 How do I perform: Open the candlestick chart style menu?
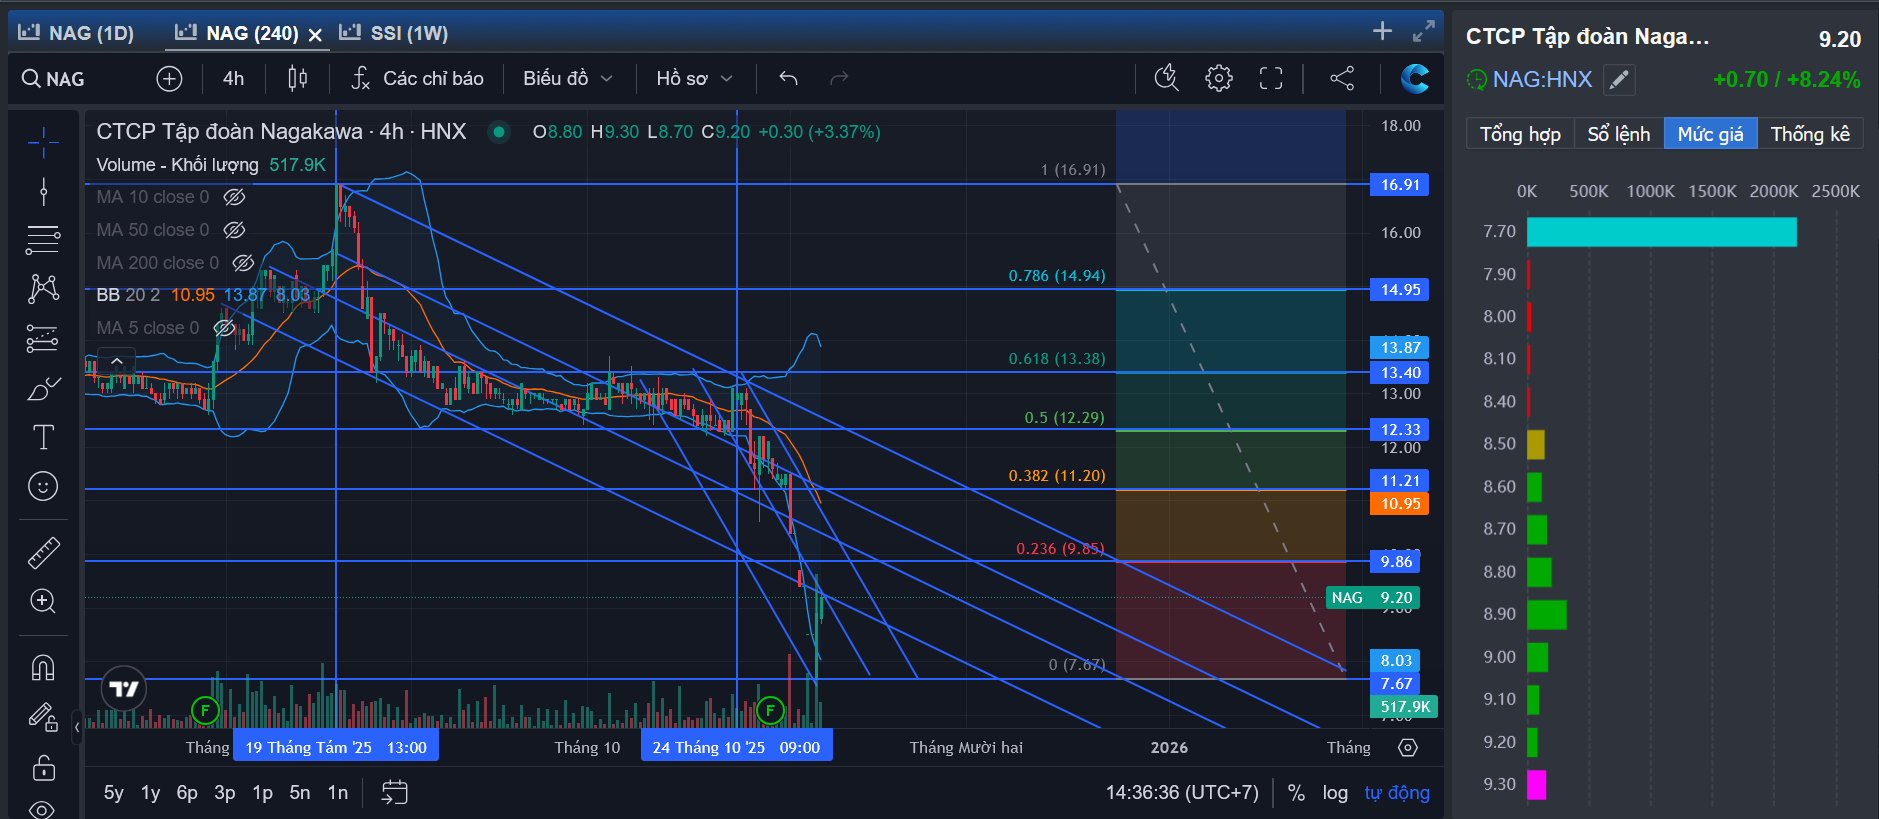[x=297, y=78]
